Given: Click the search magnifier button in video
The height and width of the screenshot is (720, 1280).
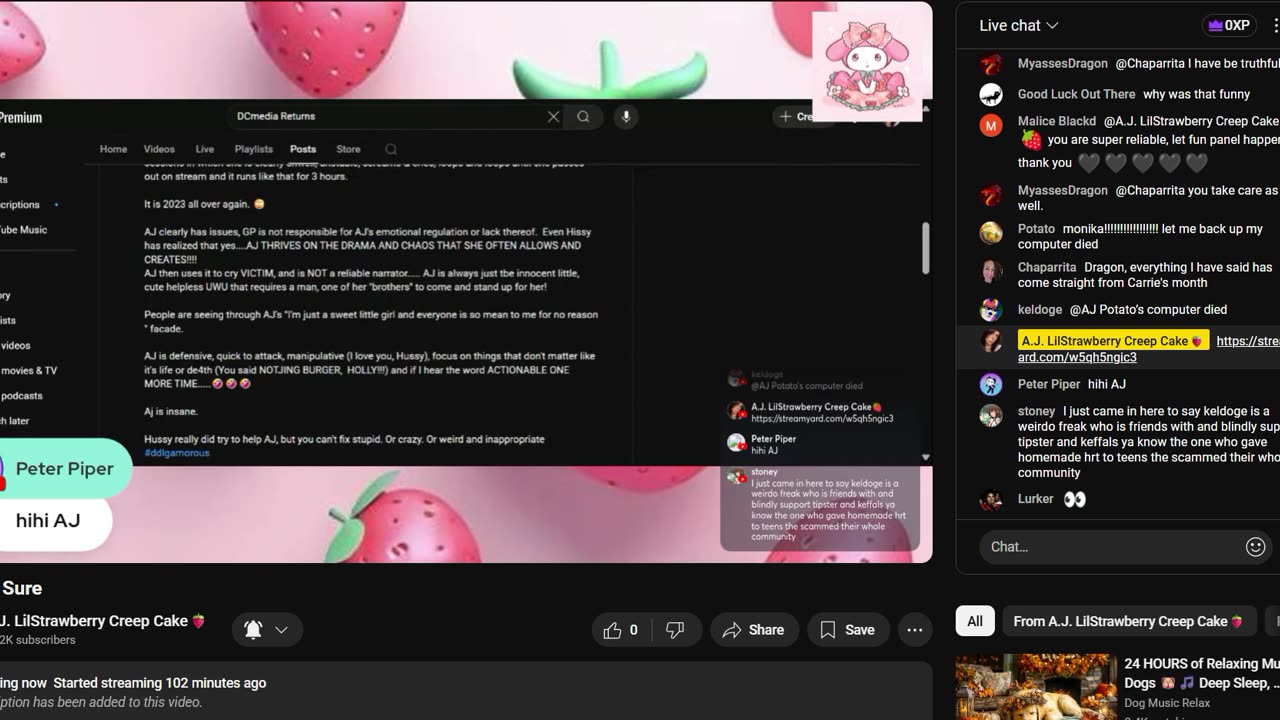Looking at the screenshot, I should tap(583, 117).
